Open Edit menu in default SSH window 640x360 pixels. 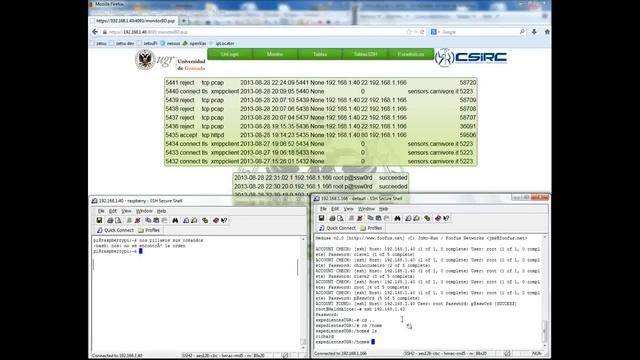coord(335,209)
